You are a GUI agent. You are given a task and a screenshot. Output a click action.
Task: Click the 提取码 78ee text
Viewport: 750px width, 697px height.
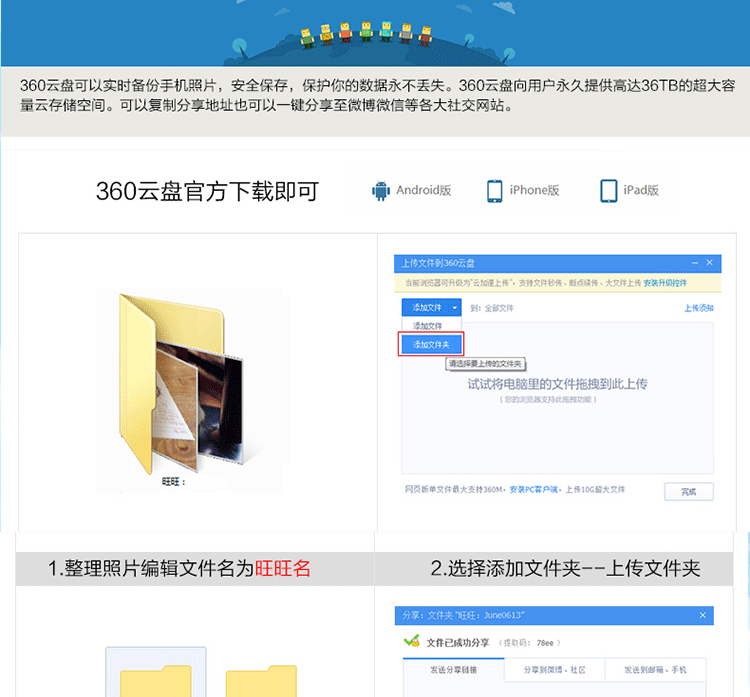pyautogui.click(x=529, y=643)
